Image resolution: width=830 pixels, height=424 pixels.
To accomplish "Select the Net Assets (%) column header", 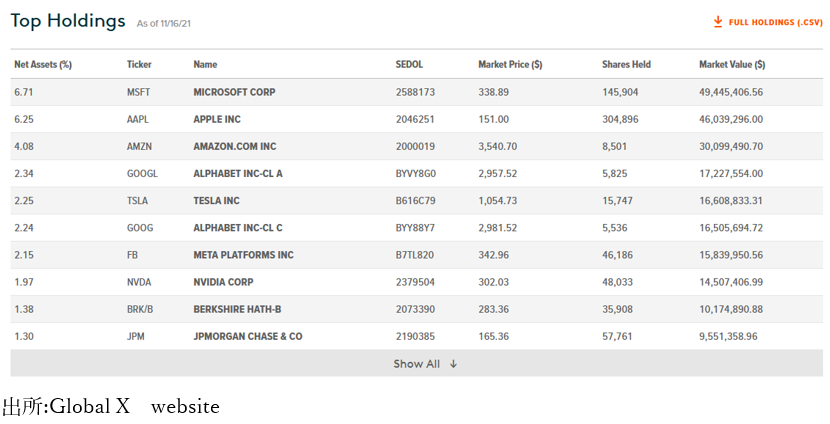I will [x=43, y=65].
